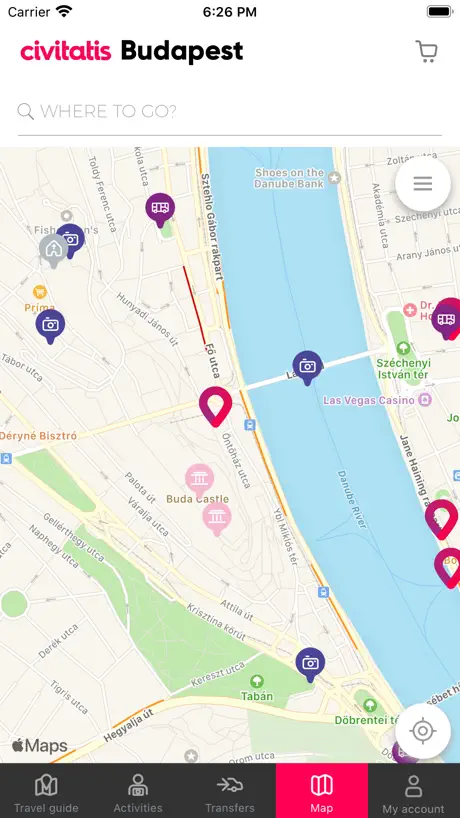Image resolution: width=460 pixels, height=818 pixels.
Task: Center map with the location target button
Action: pos(422,731)
